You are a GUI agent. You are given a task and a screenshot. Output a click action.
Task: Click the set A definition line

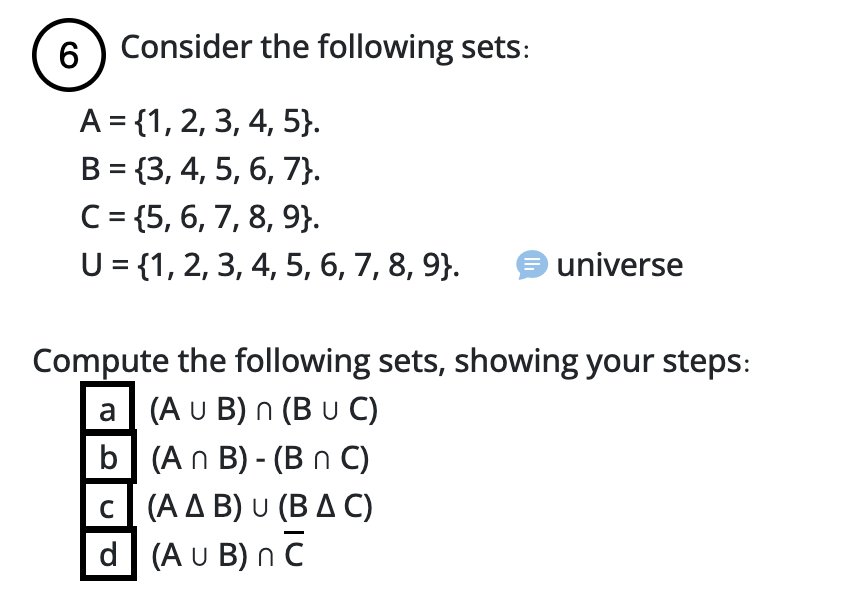coord(200,122)
